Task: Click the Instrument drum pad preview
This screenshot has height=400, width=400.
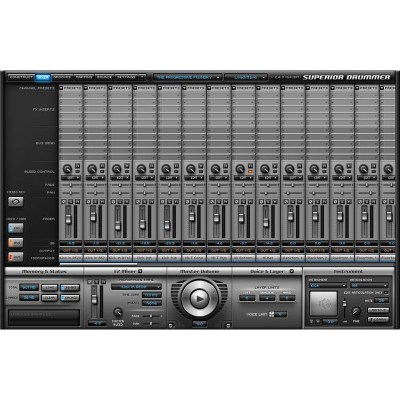Action: point(323,303)
